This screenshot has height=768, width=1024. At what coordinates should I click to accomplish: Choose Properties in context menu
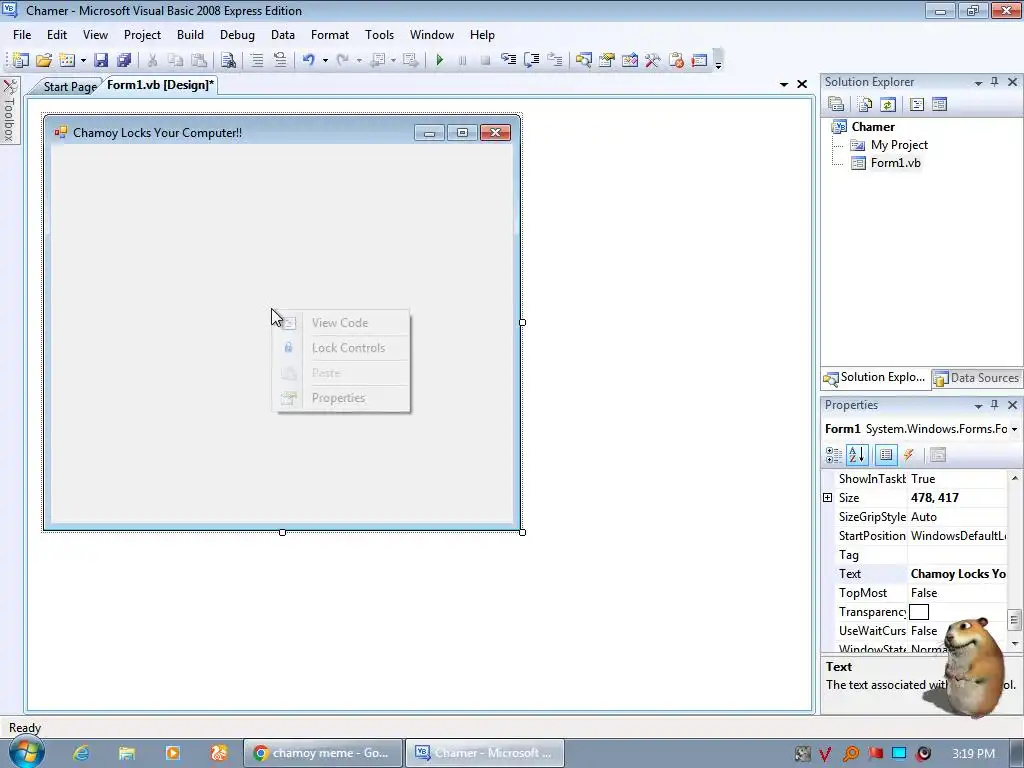(338, 398)
